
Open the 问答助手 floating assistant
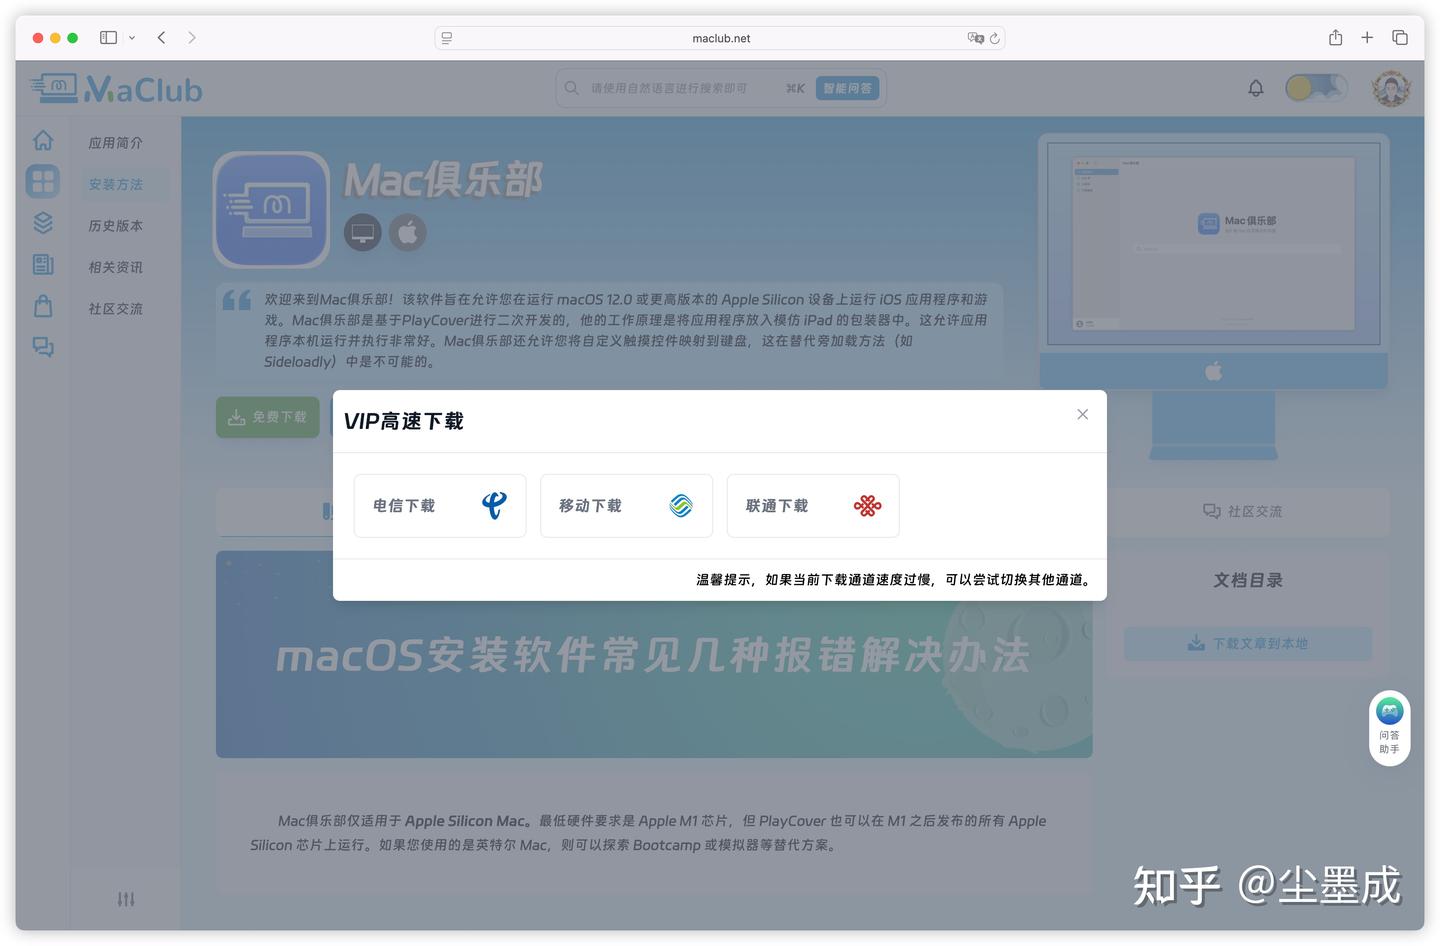tap(1389, 727)
